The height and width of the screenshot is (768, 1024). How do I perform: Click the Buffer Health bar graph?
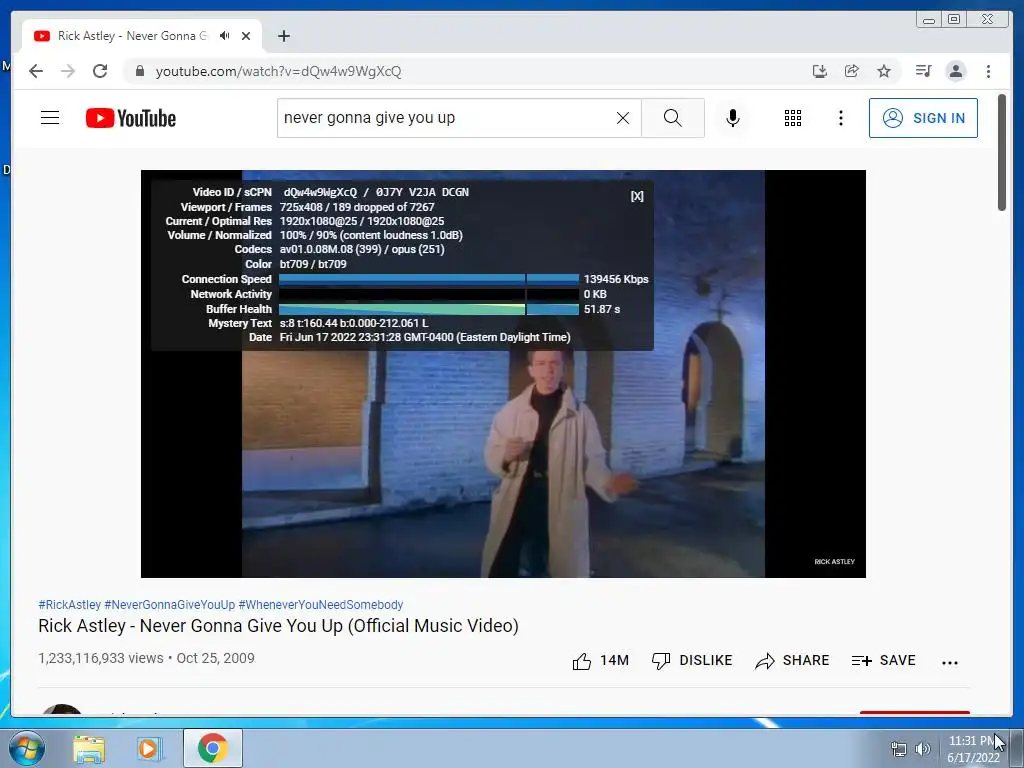click(428, 309)
